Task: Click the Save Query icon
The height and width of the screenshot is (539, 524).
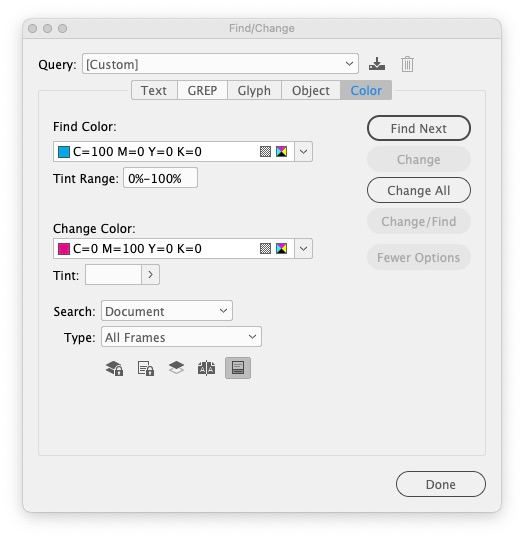Action: (x=377, y=64)
